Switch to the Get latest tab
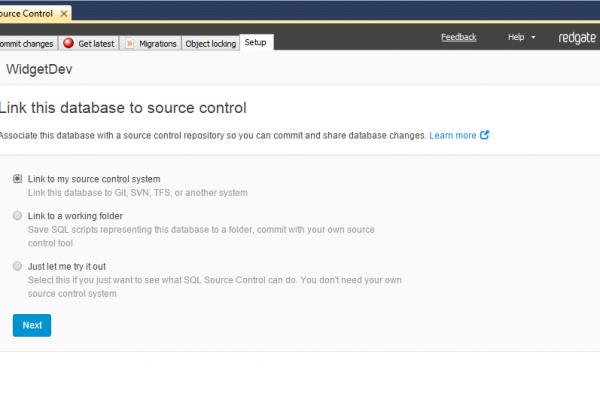The width and height of the screenshot is (600, 400). coord(90,44)
